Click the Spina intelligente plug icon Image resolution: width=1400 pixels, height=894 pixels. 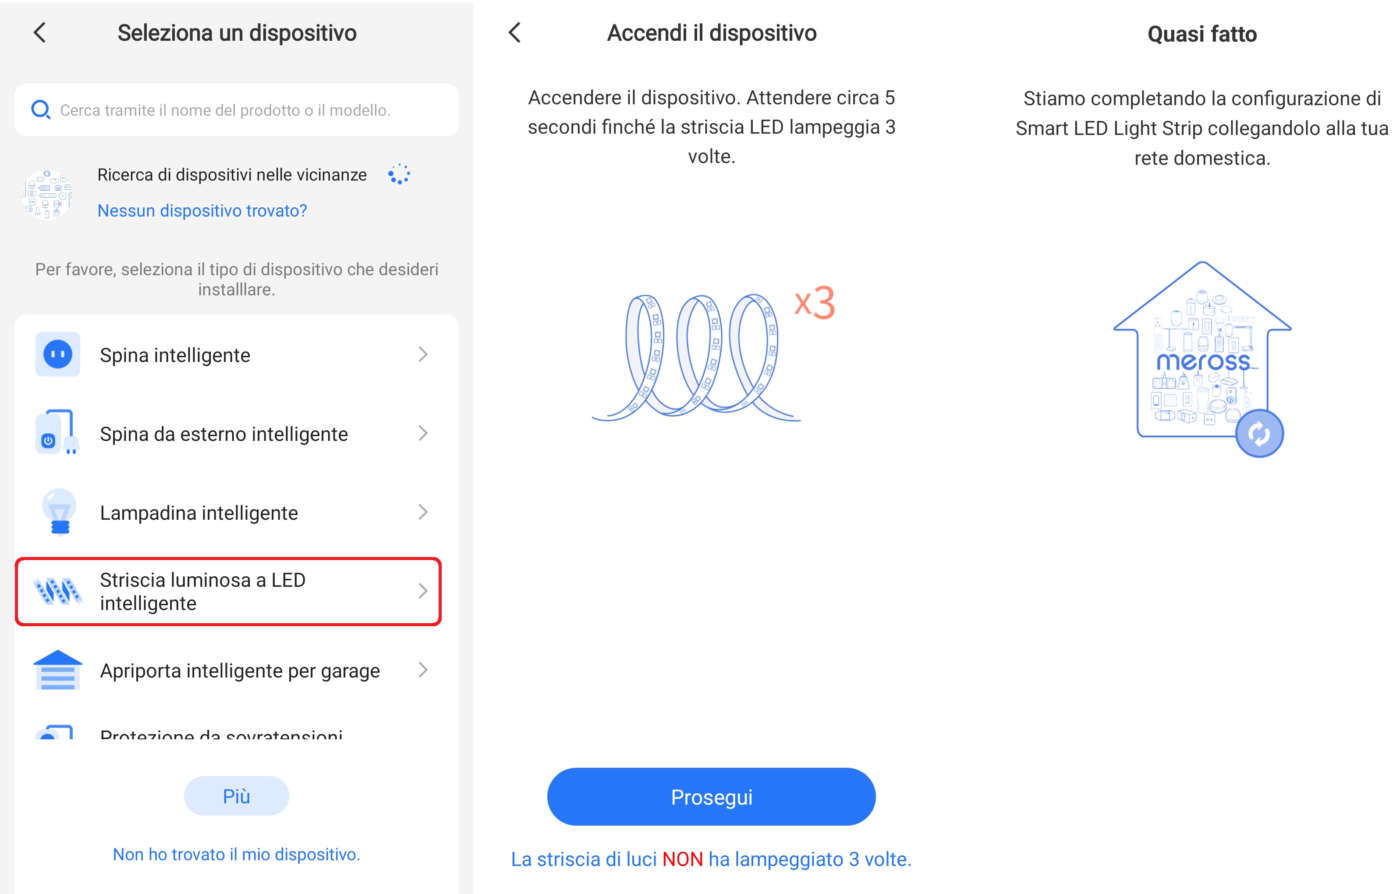pyautogui.click(x=58, y=355)
